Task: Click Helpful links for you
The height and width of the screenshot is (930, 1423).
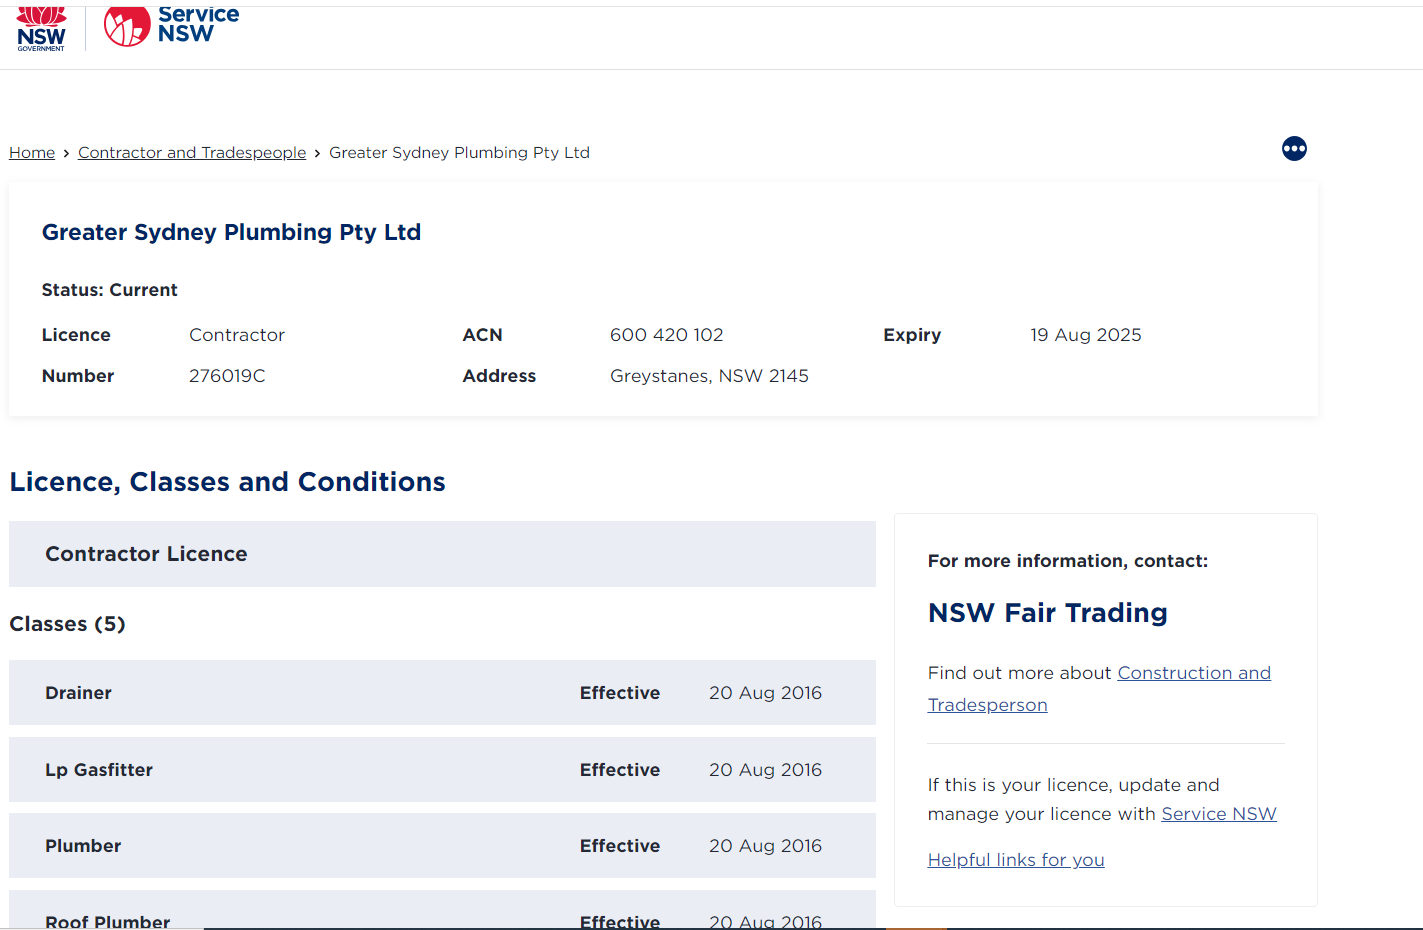Action: pyautogui.click(x=1015, y=859)
